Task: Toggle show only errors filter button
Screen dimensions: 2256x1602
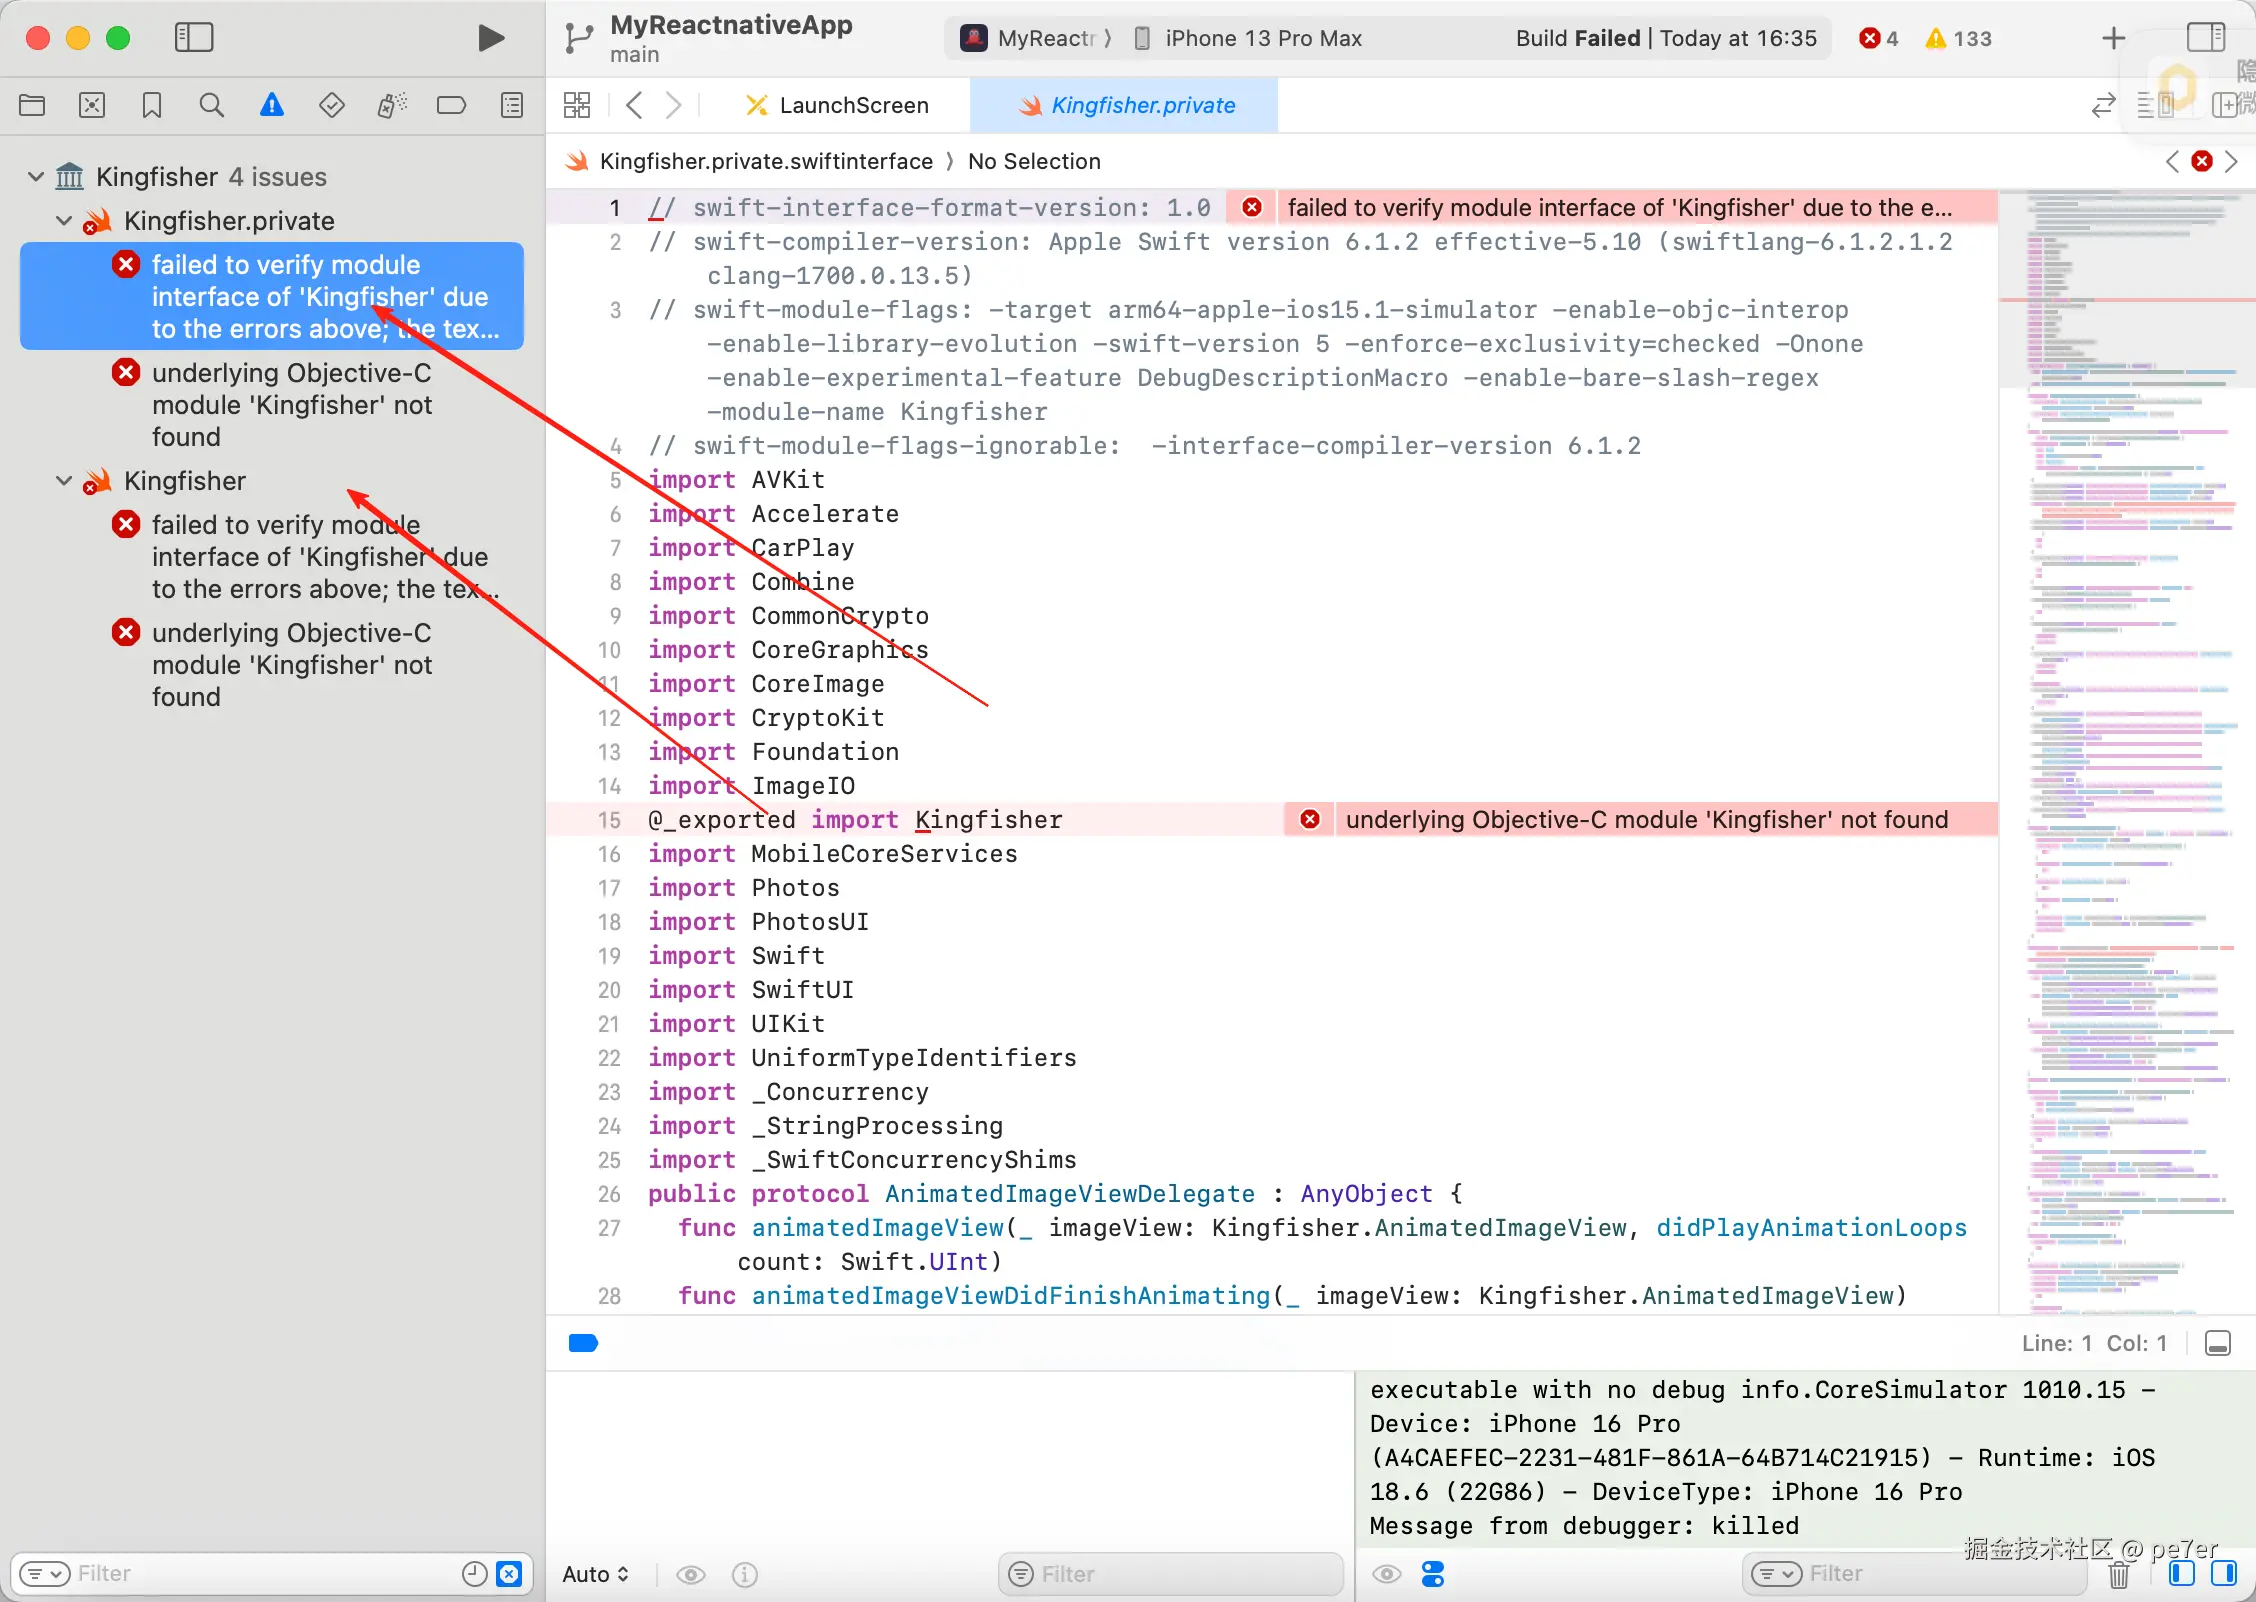Action: (x=509, y=1574)
